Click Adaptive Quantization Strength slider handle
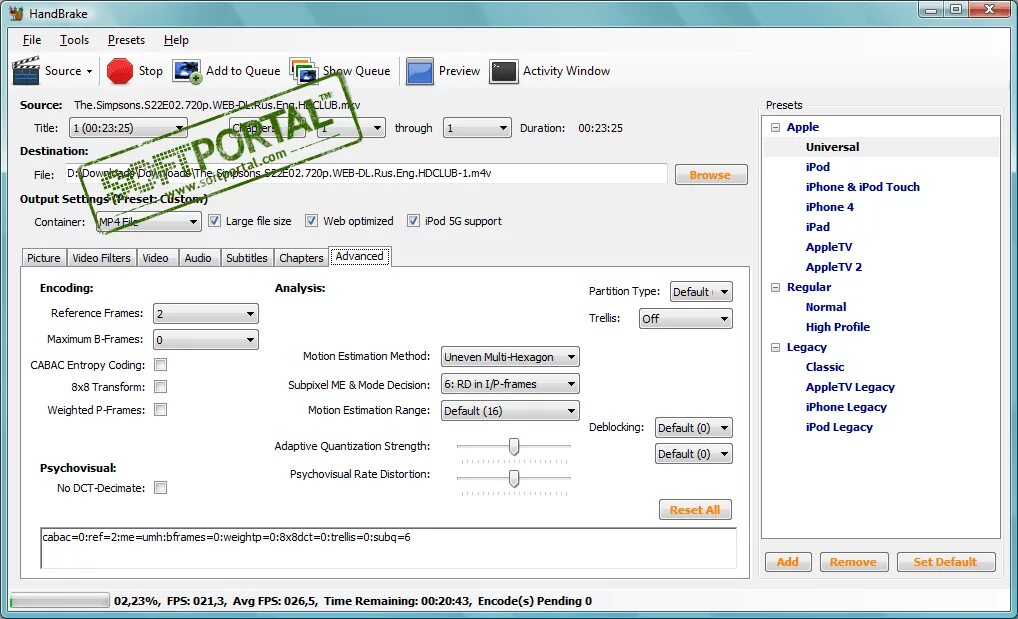The width and height of the screenshot is (1018, 619). [x=514, y=446]
